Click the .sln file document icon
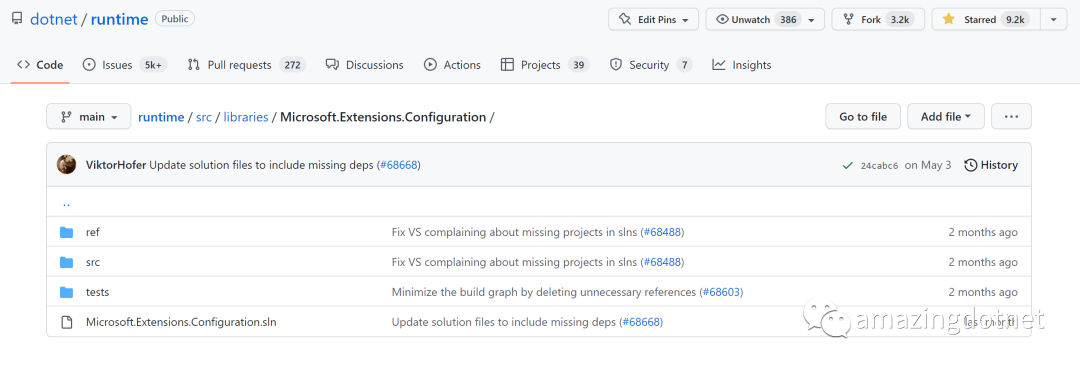Image resolution: width=1080 pixels, height=370 pixels. (x=66, y=322)
